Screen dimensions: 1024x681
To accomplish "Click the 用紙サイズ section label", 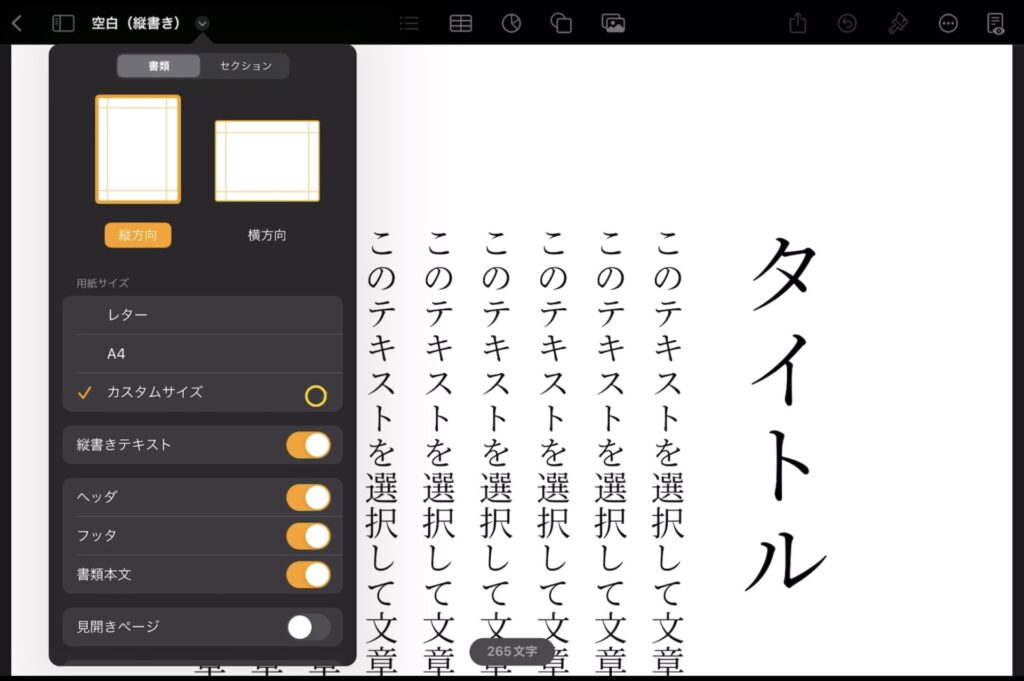I will click(103, 283).
